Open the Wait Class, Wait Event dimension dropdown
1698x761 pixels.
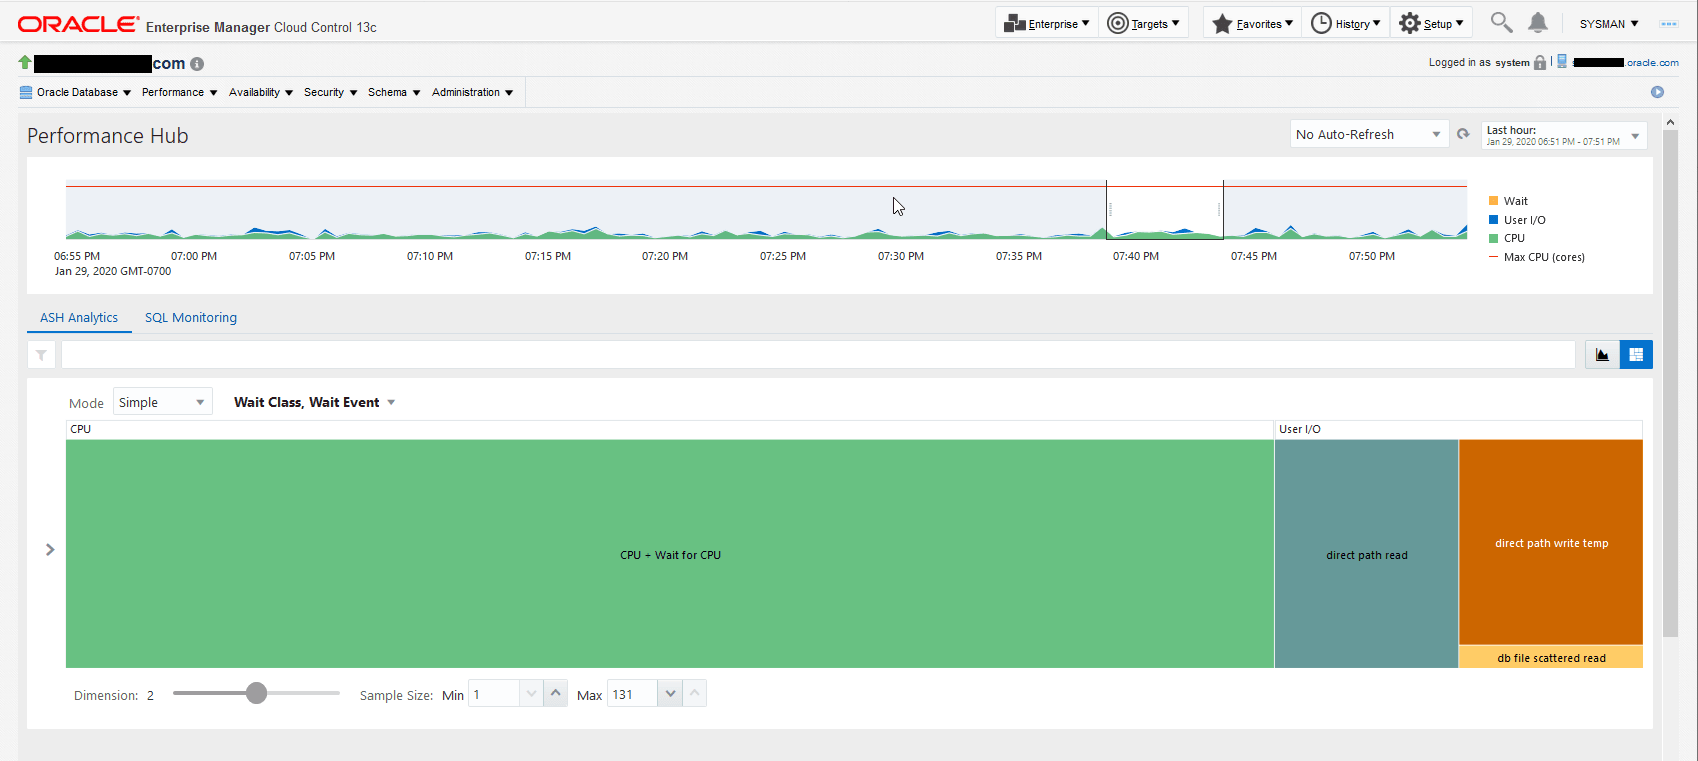[315, 402]
